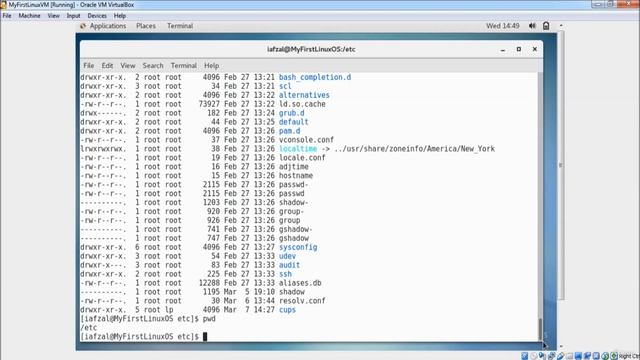Click the VirtualBox keyboard capture icon beside Right Ctrl
The image size is (640, 360).
pos(614,356)
